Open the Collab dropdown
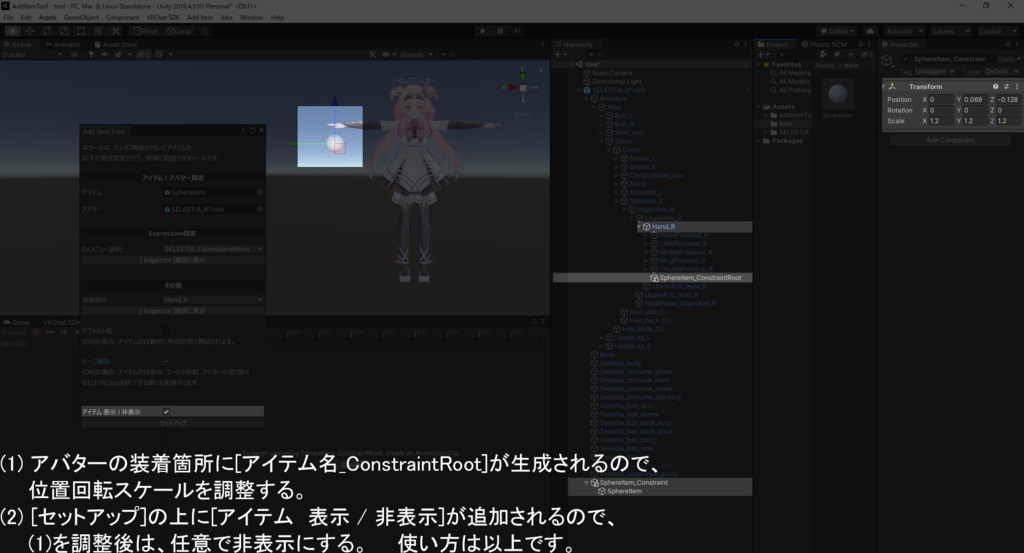This screenshot has width=1024, height=553. [838, 31]
